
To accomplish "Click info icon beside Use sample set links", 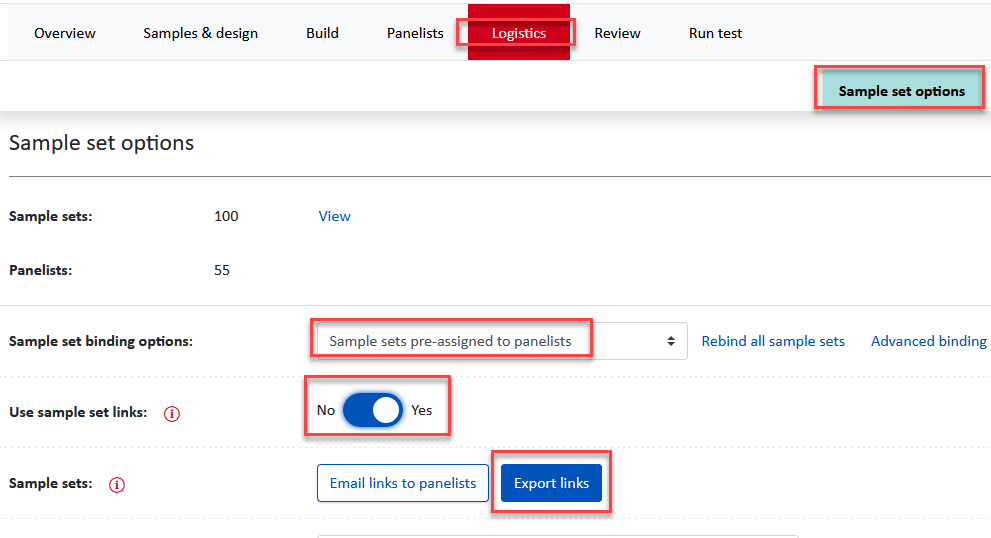I will 172,413.
